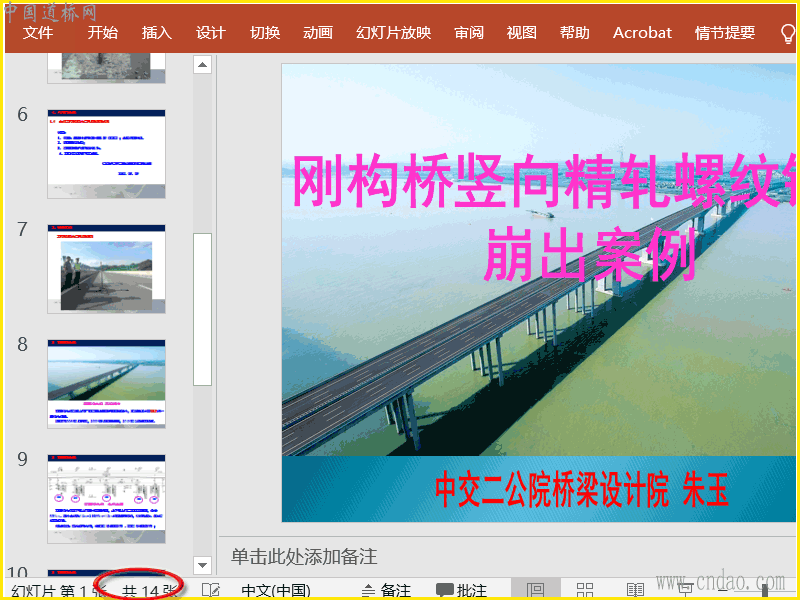800x600 pixels.
Task: Toggle the 备注 notes button
Action: tap(386, 590)
